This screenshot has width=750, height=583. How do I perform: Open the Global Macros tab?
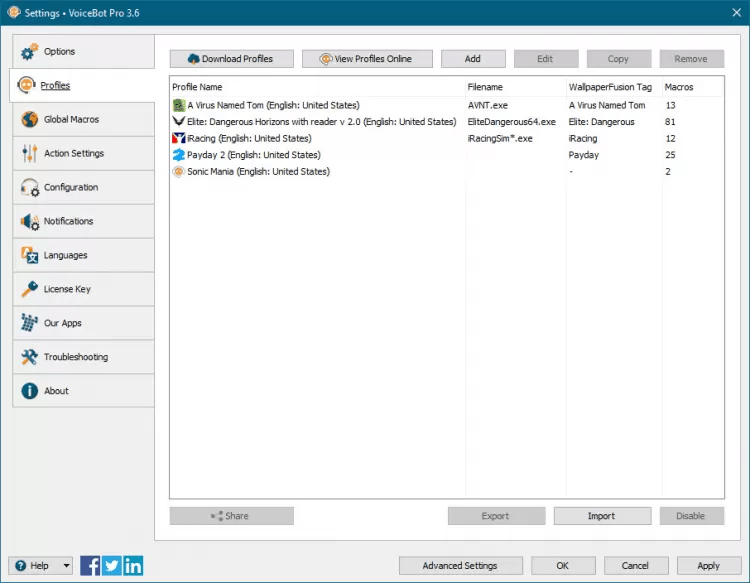click(x=83, y=119)
